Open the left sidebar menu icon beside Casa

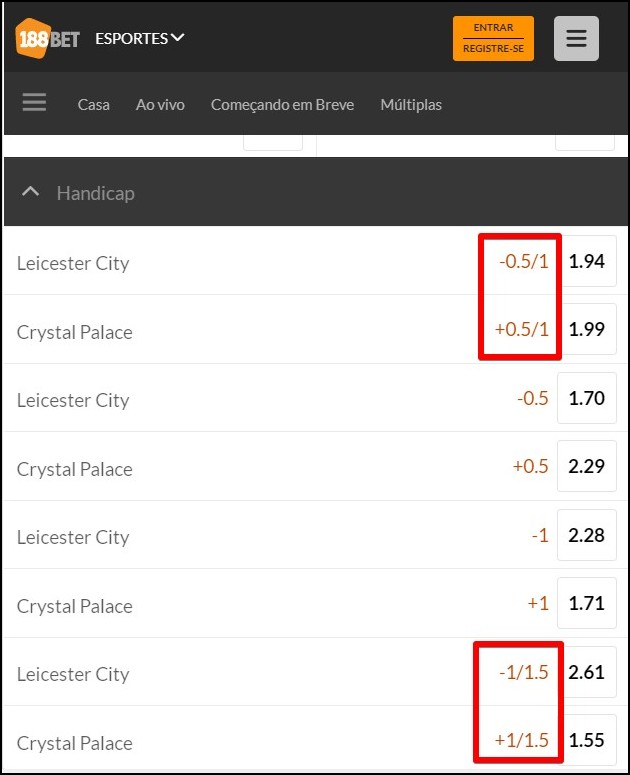(x=34, y=102)
